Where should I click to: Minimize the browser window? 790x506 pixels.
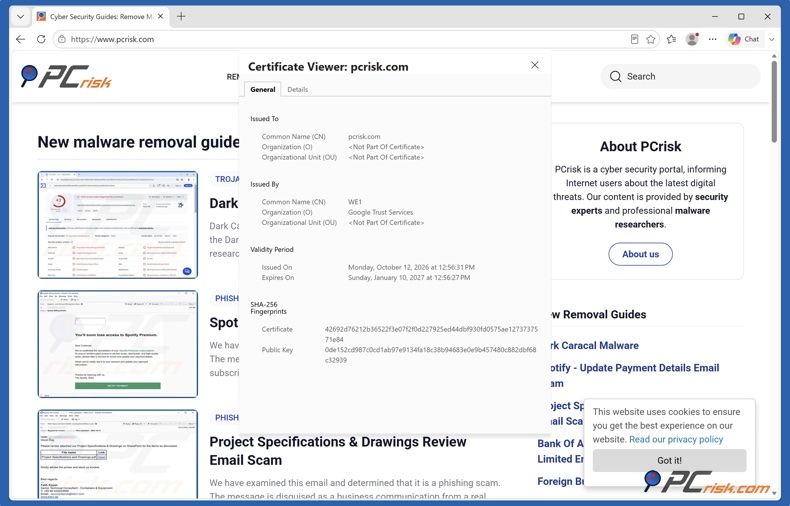tap(715, 17)
